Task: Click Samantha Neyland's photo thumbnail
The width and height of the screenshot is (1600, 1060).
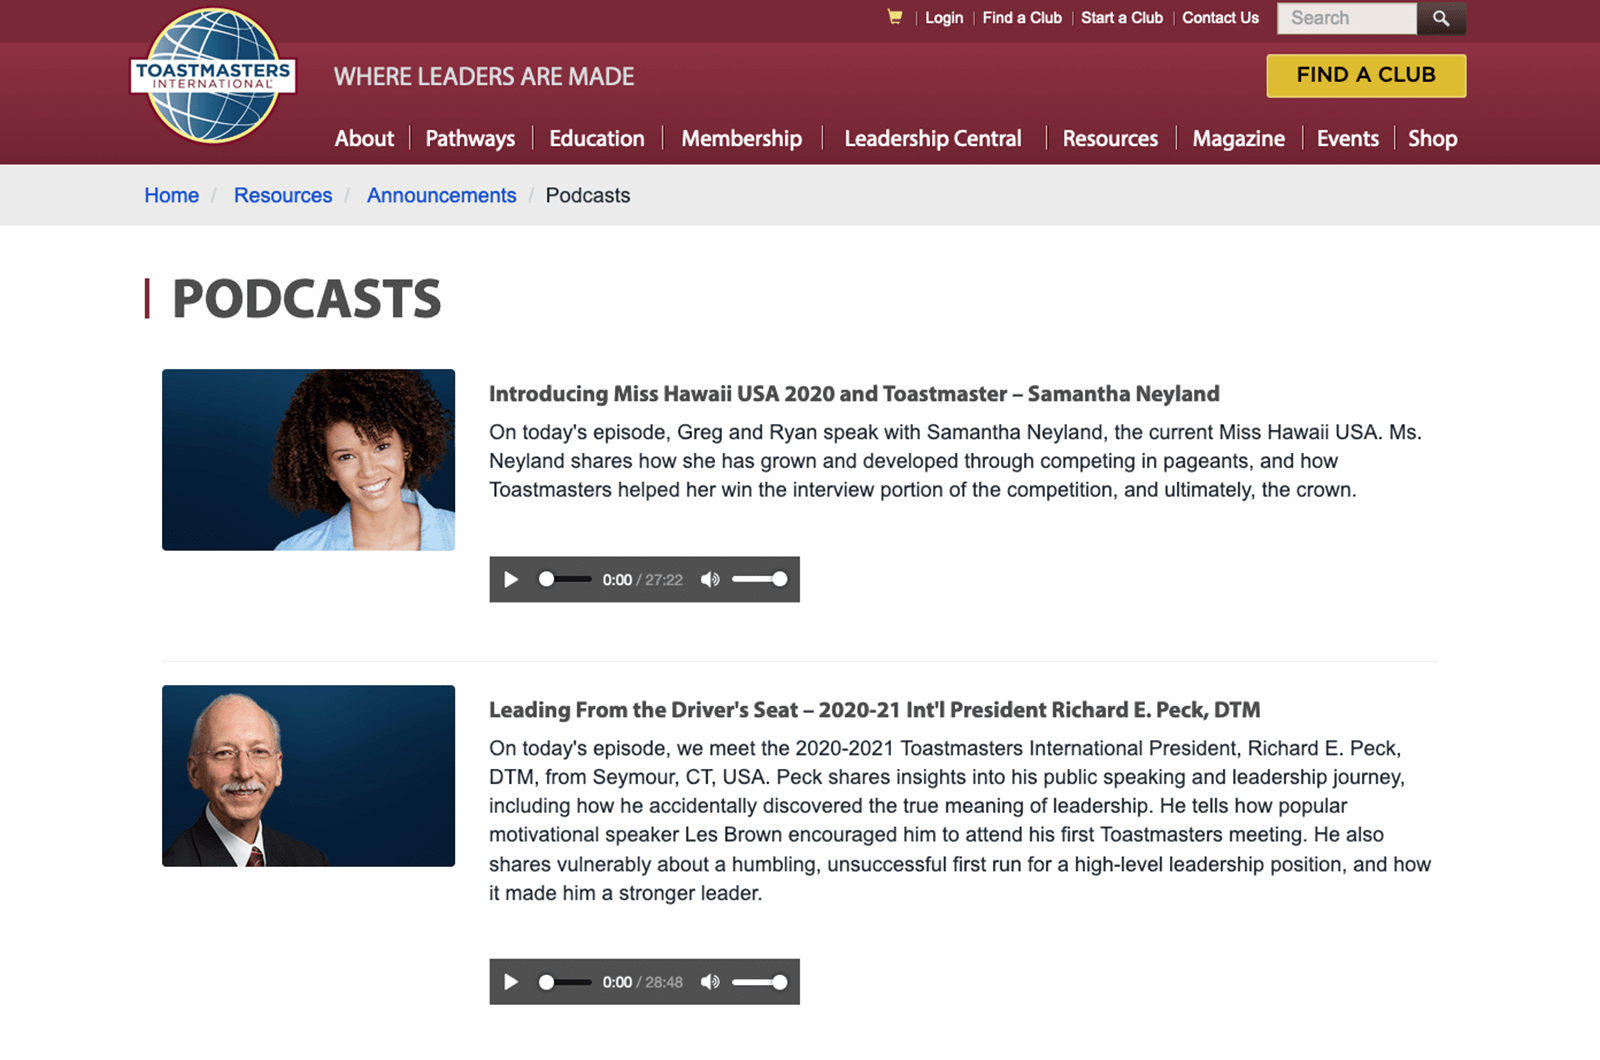Action: pos(308,460)
